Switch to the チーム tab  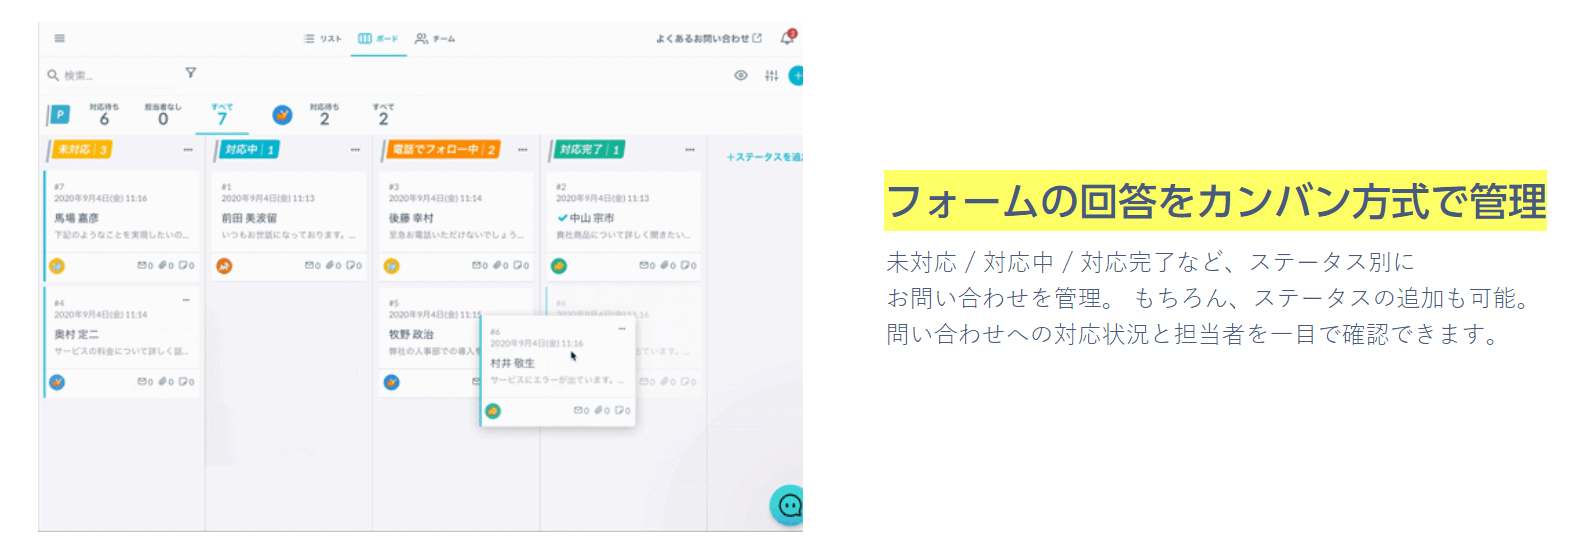click(435, 39)
